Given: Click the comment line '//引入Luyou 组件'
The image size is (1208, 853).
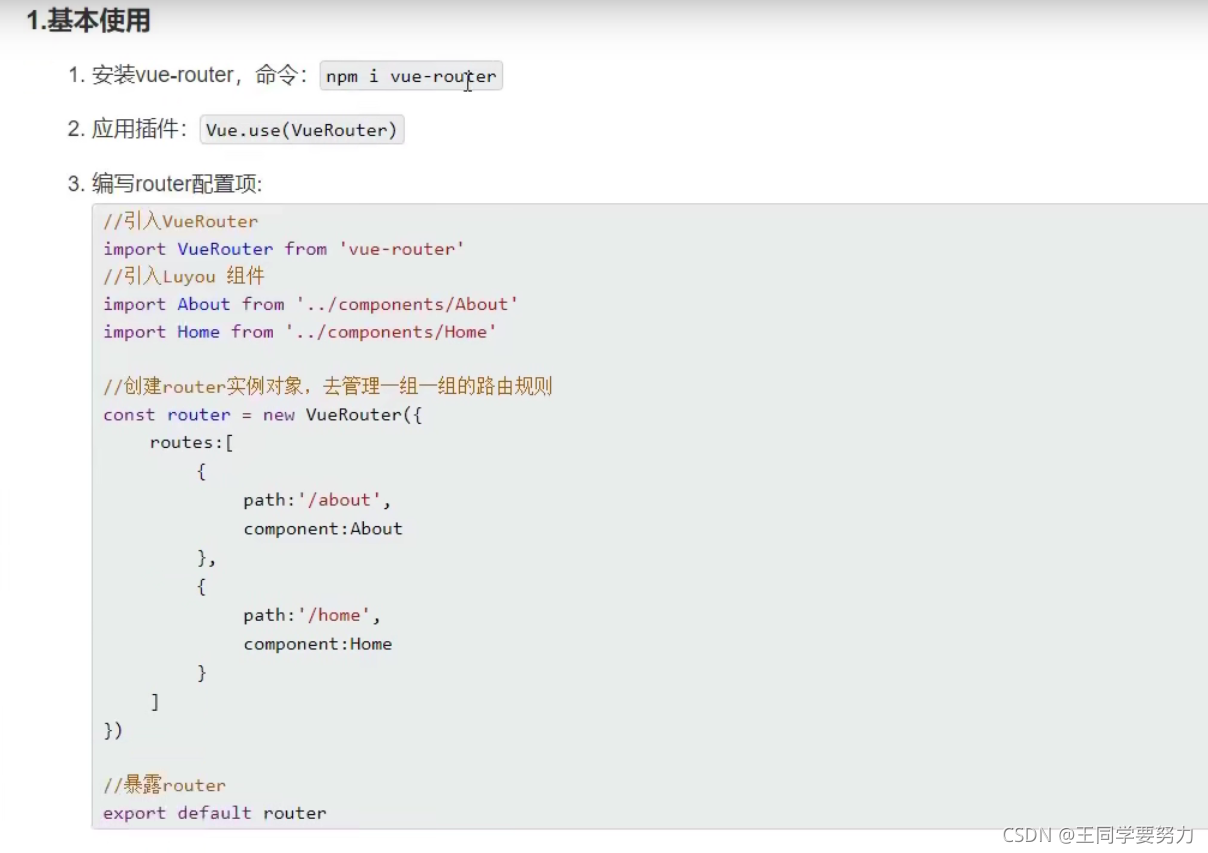Looking at the screenshot, I should pyautogui.click(x=183, y=276).
